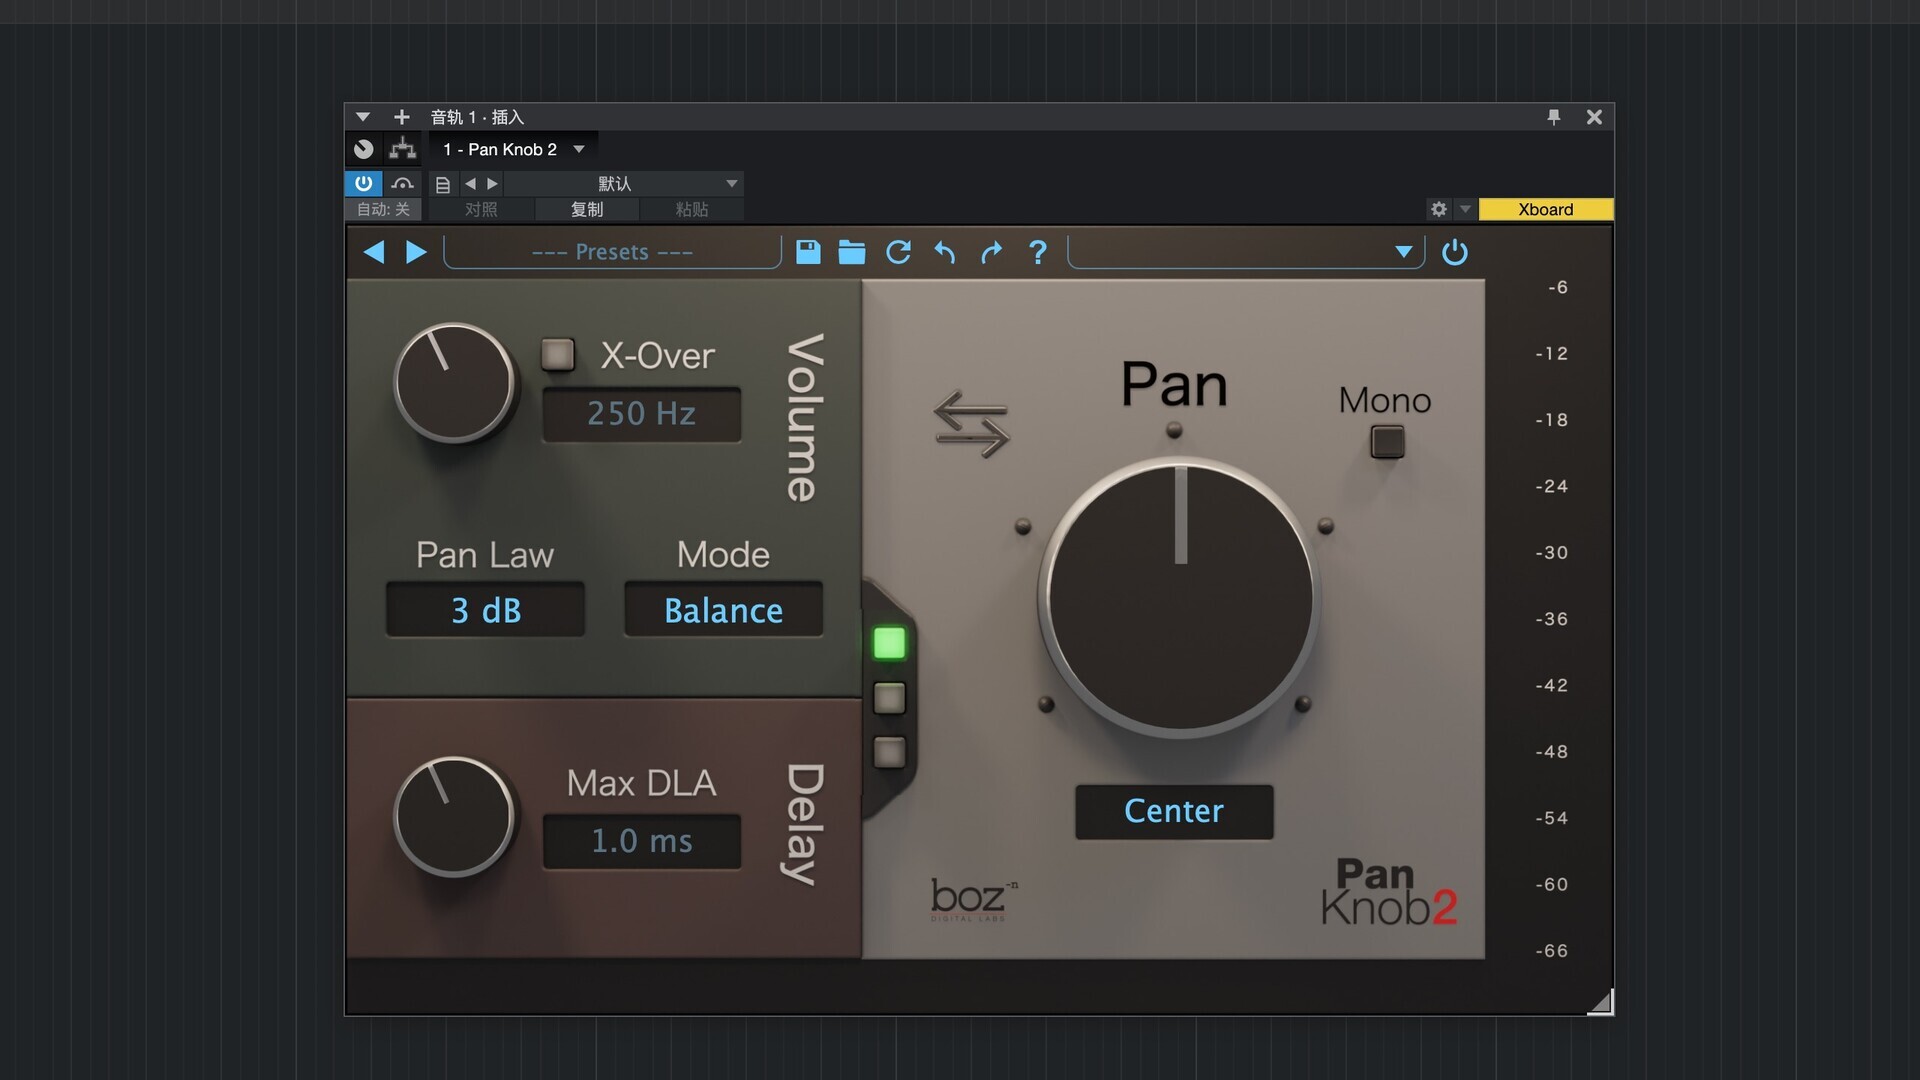
Task: Click the redo arrow icon
Action: [990, 252]
